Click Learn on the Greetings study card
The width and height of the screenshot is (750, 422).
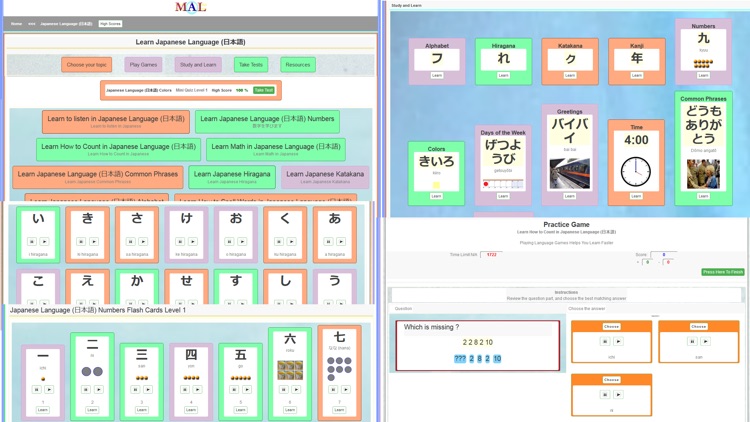click(x=569, y=196)
